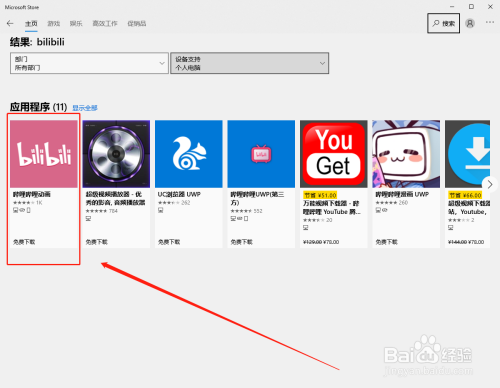Open the You Get app icon
The height and width of the screenshot is (388, 500).
point(334,154)
